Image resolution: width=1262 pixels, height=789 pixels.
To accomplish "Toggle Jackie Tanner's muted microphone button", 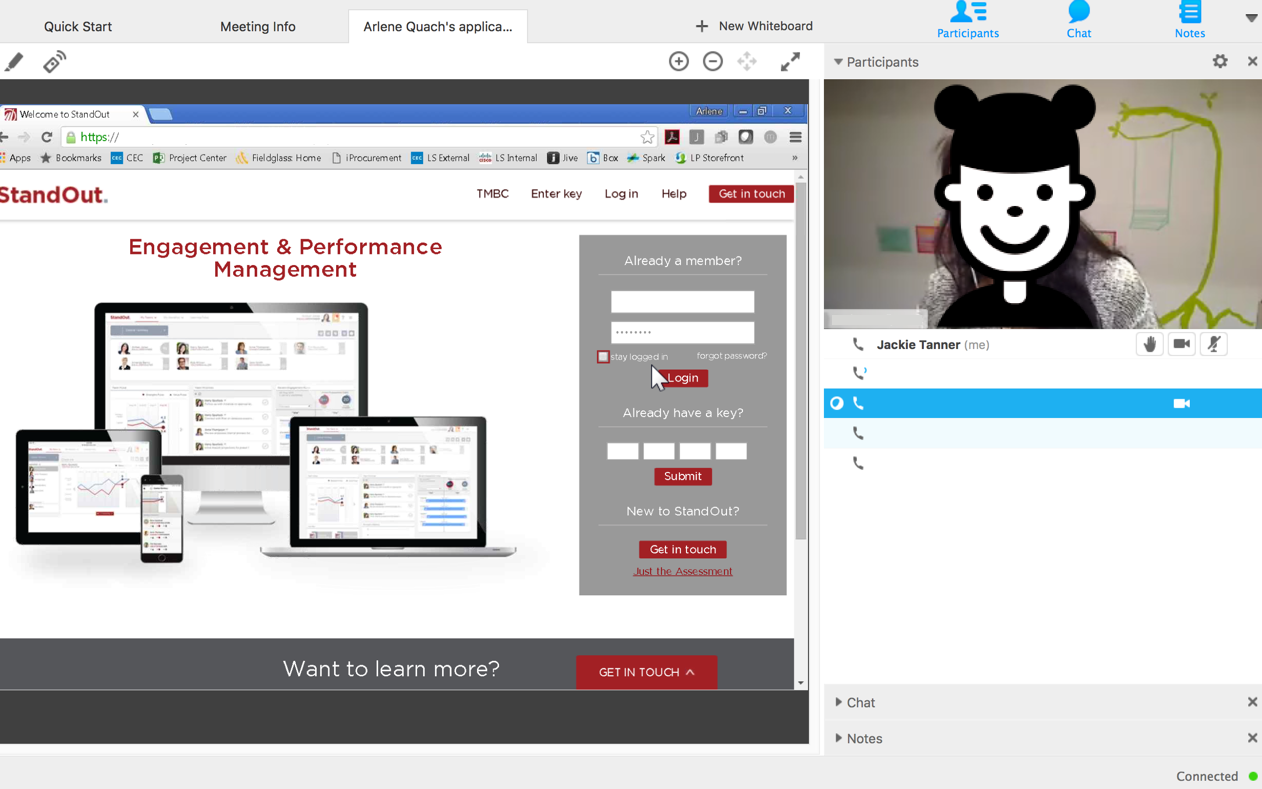I will (x=1214, y=344).
